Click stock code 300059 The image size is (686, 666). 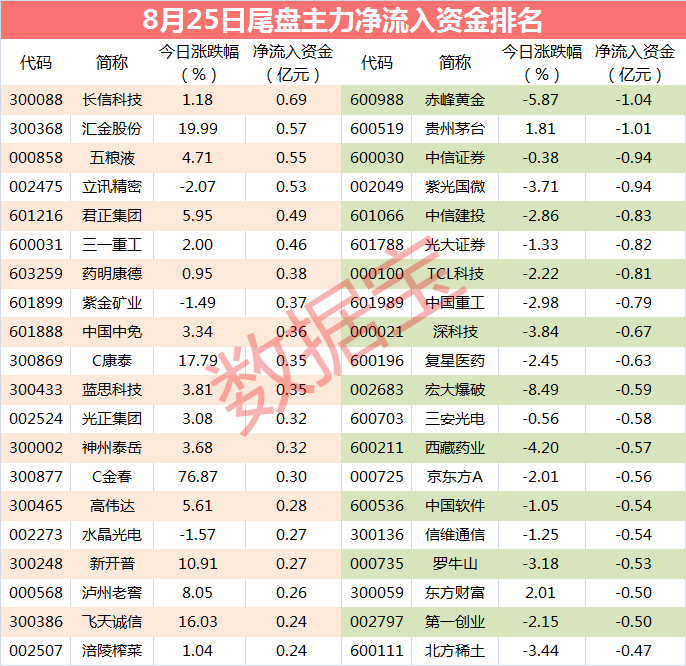tap(377, 592)
